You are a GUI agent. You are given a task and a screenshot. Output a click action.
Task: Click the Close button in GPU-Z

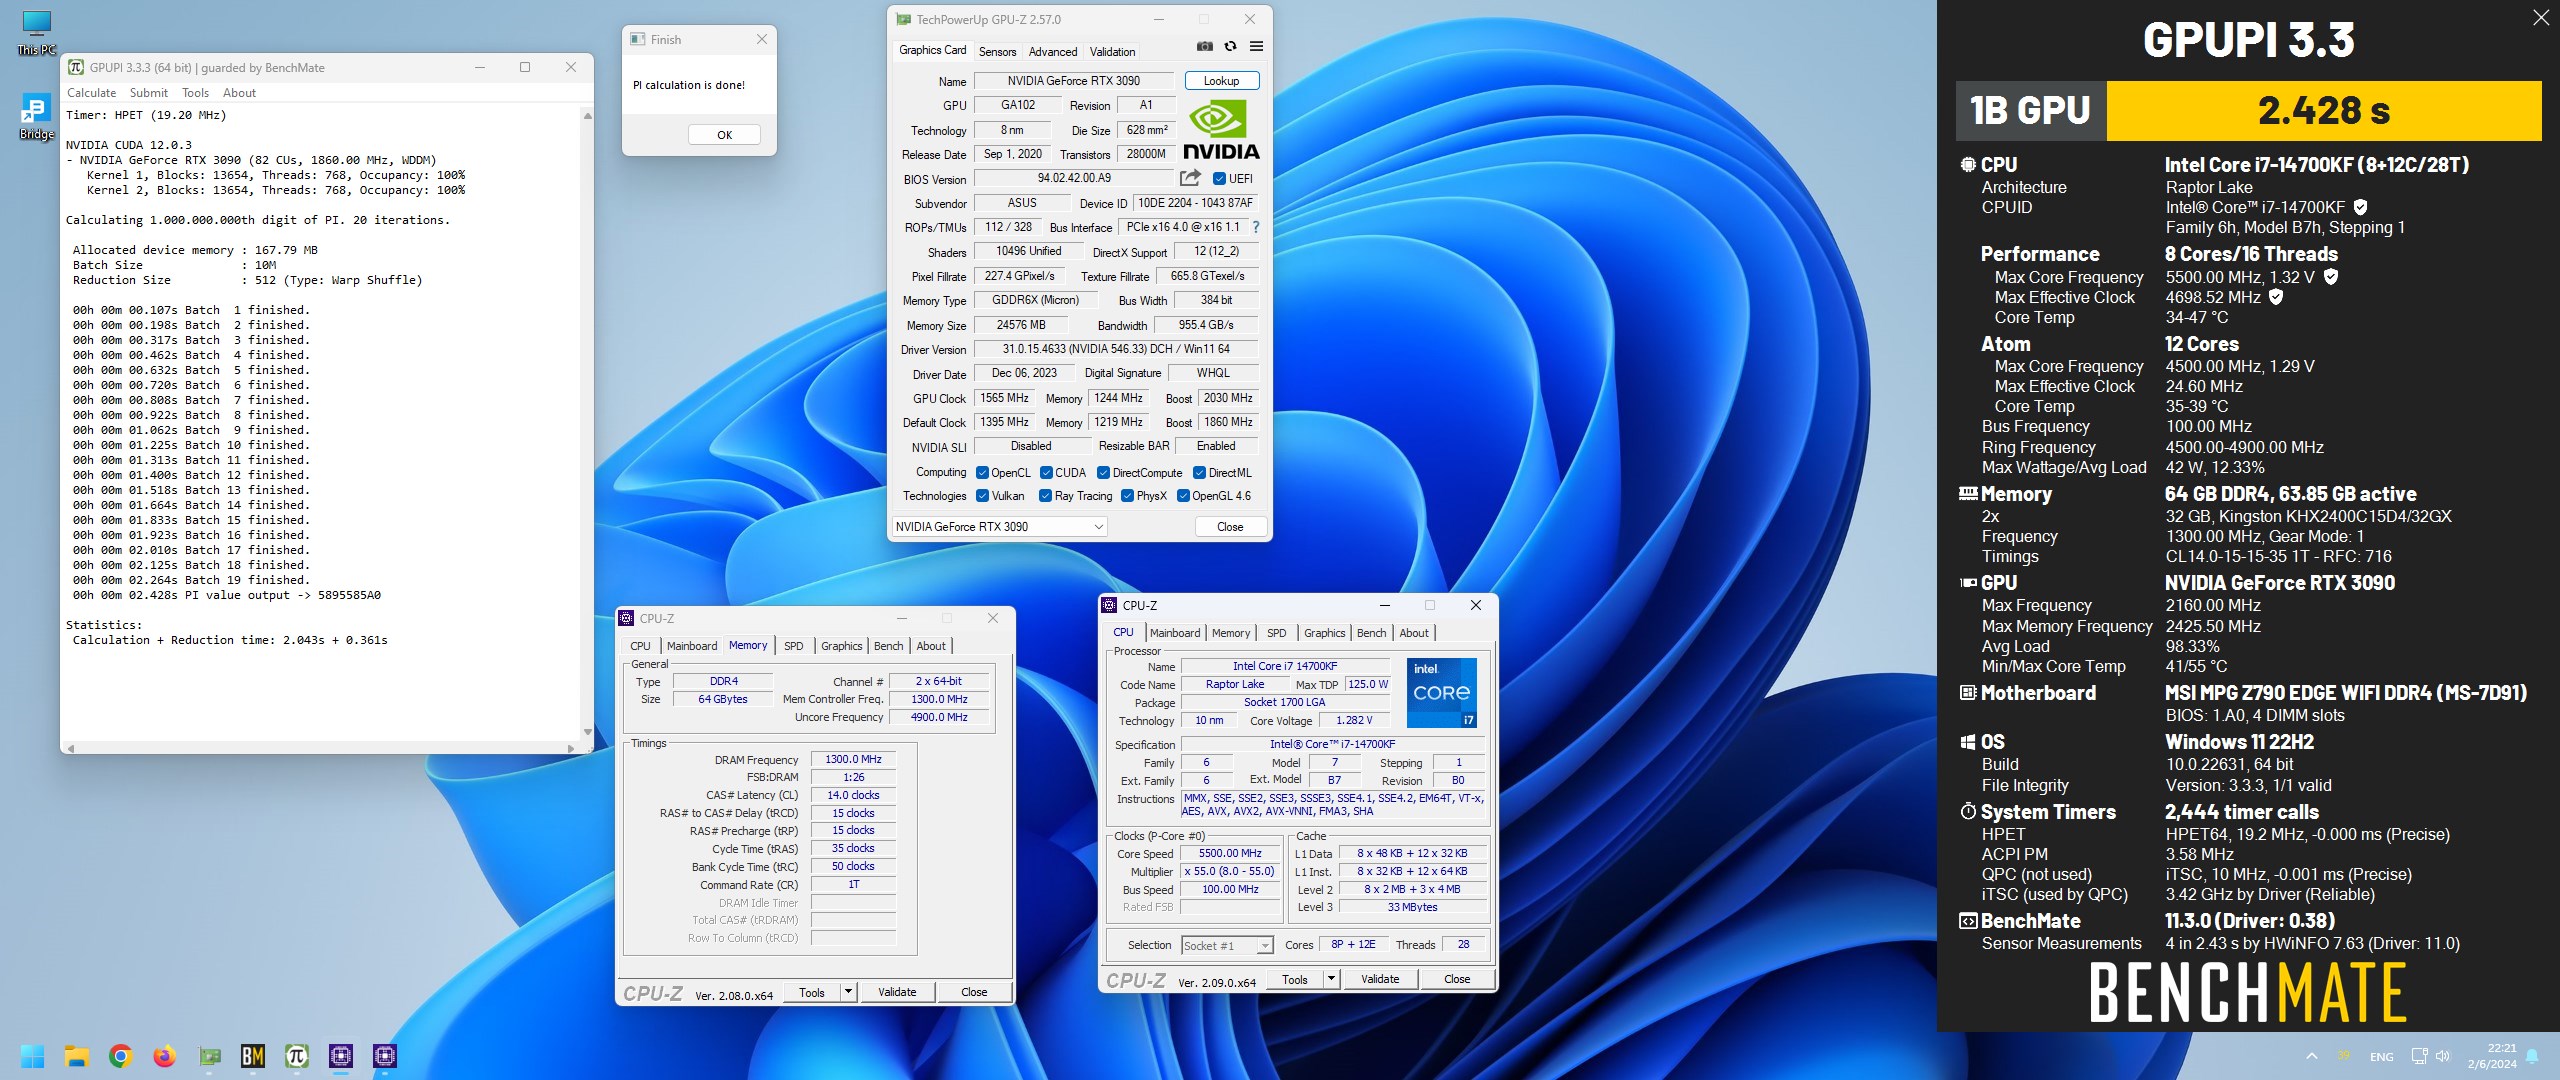click(x=1230, y=527)
